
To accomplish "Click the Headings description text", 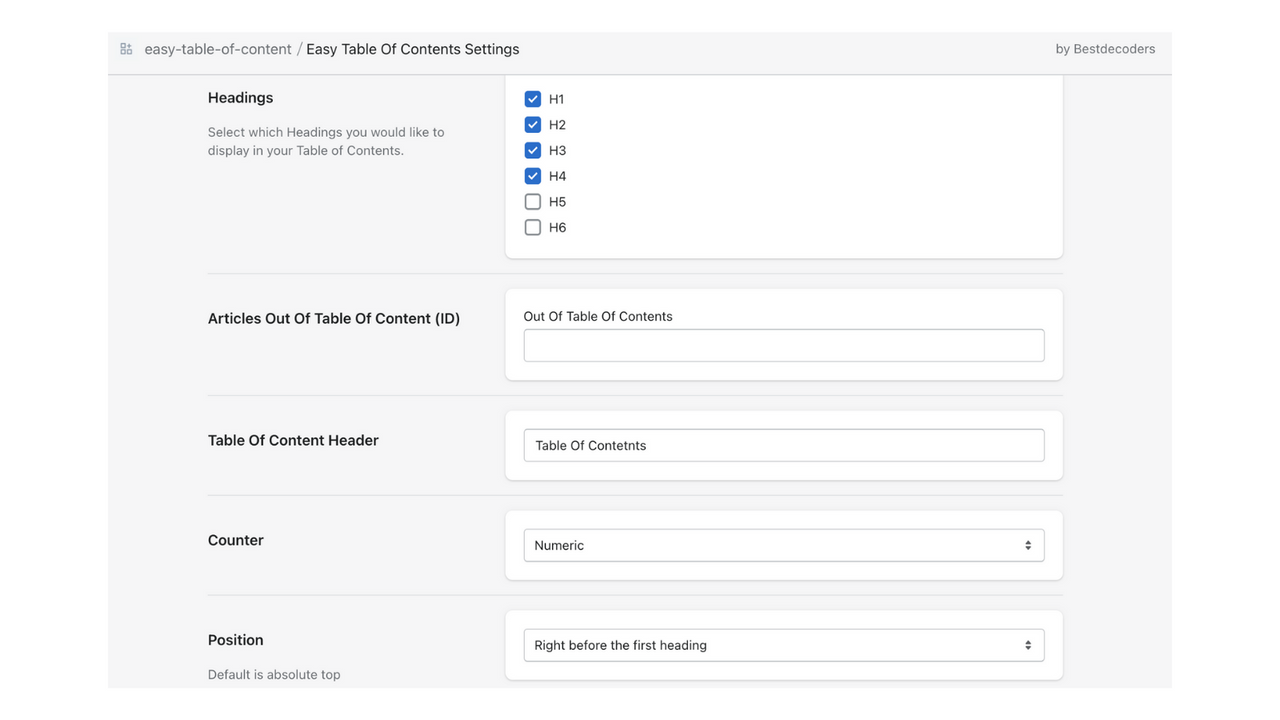I will tap(326, 141).
